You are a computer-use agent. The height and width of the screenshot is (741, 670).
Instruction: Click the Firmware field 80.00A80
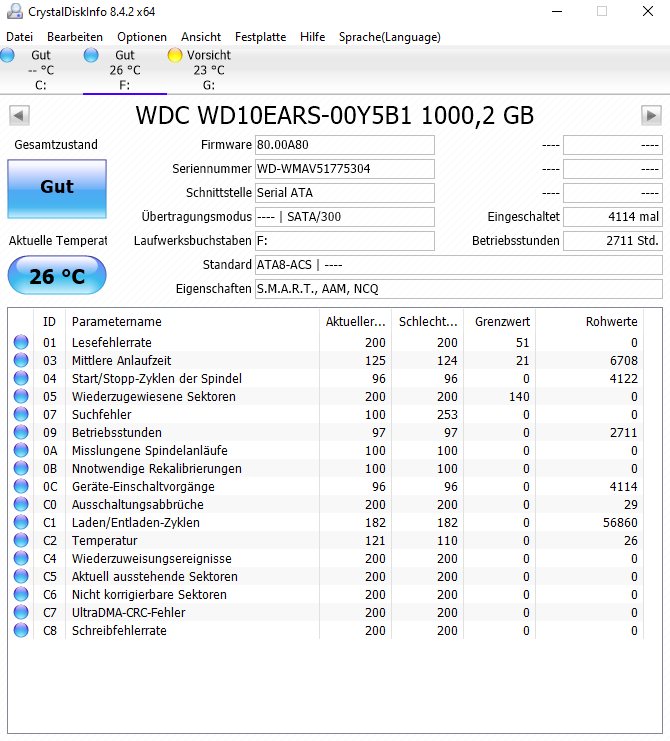[x=345, y=145]
